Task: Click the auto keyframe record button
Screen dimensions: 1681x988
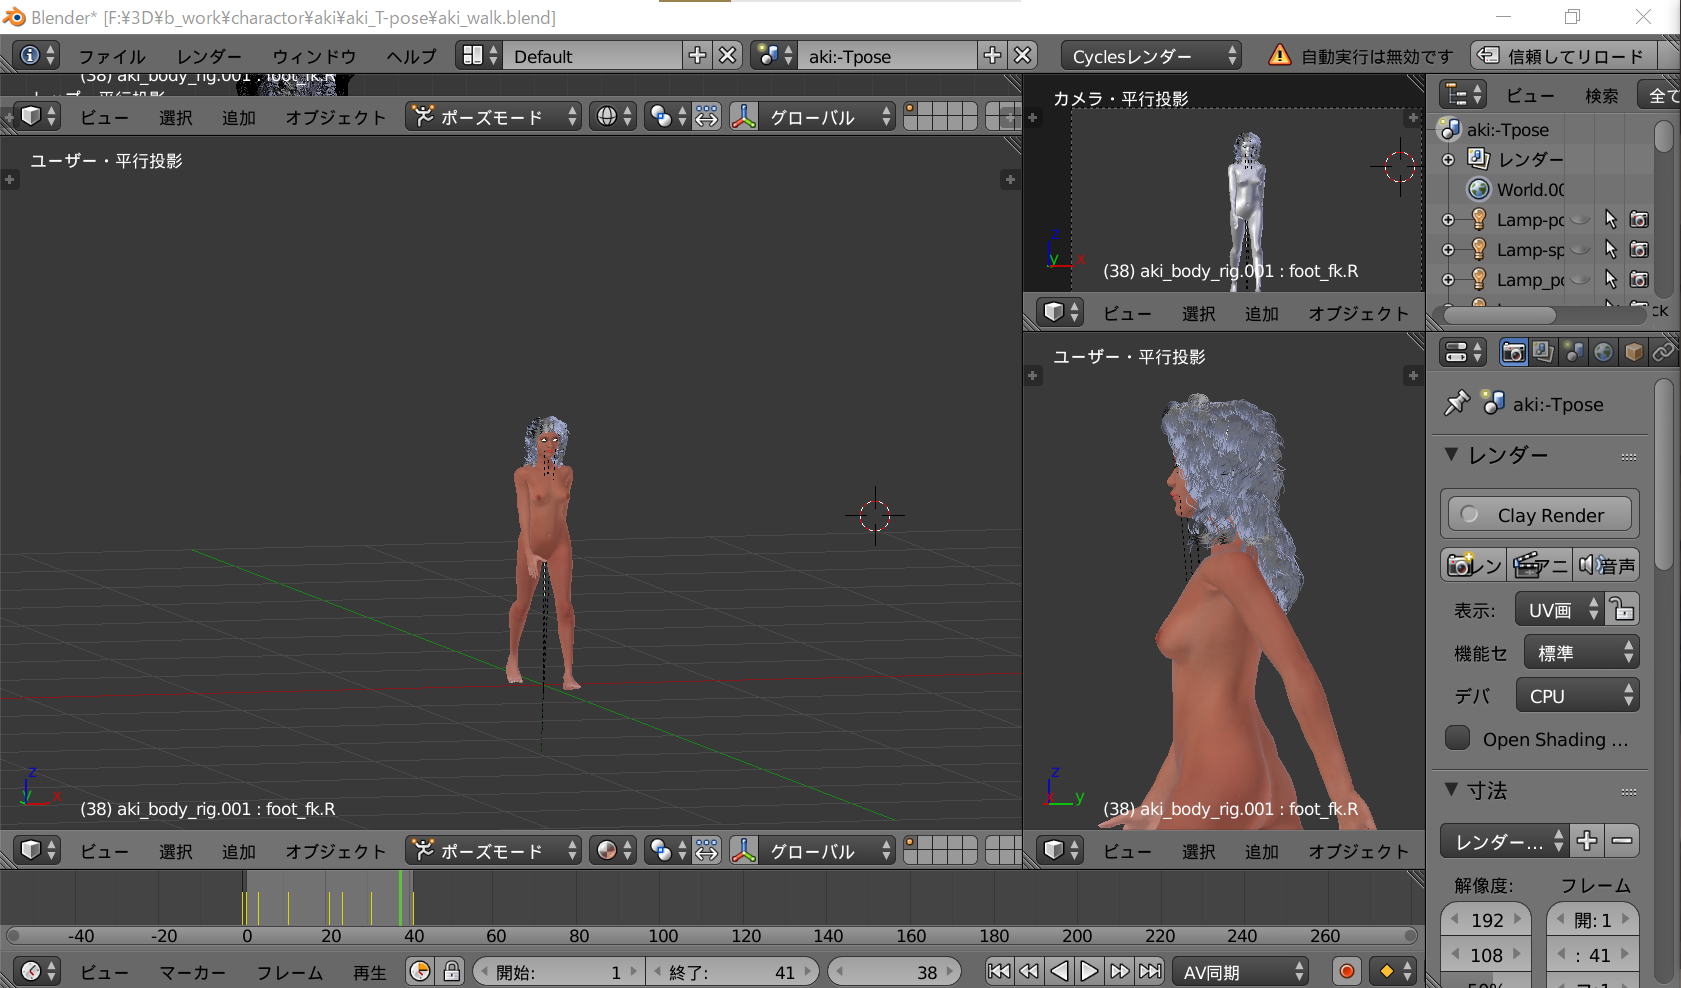Action: pos(1346,971)
